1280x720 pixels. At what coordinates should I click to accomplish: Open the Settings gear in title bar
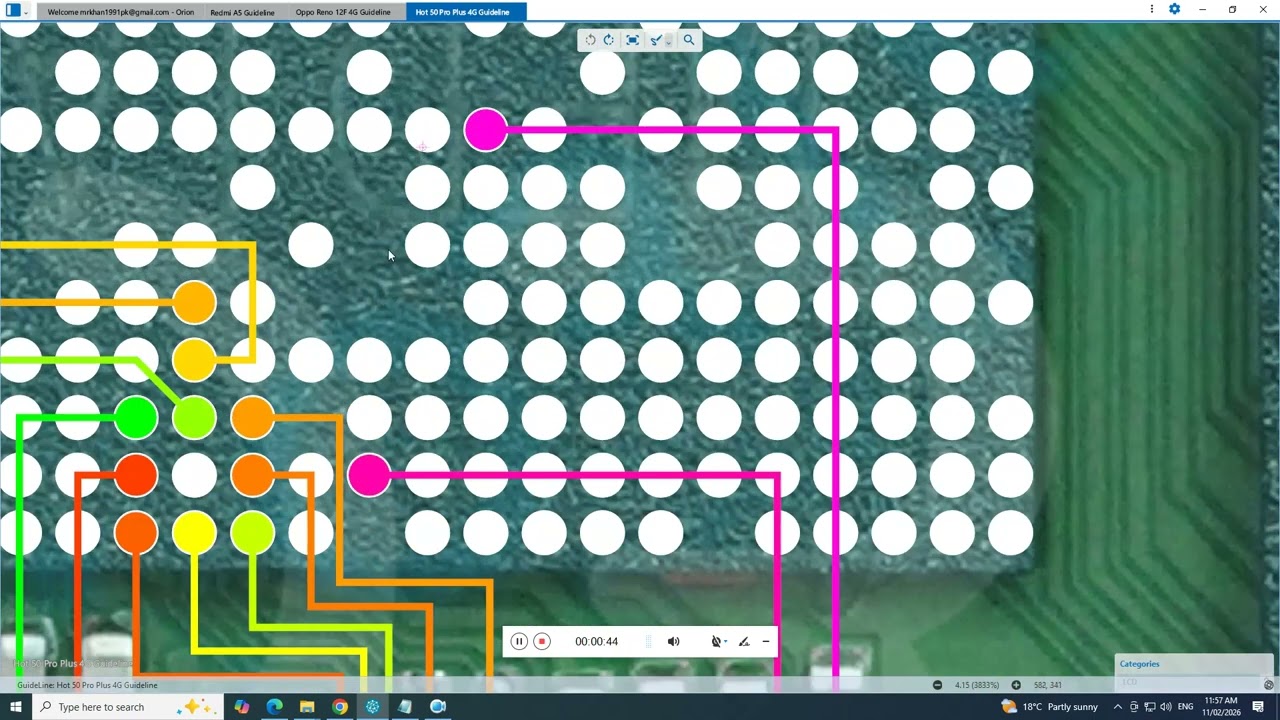[1174, 9]
